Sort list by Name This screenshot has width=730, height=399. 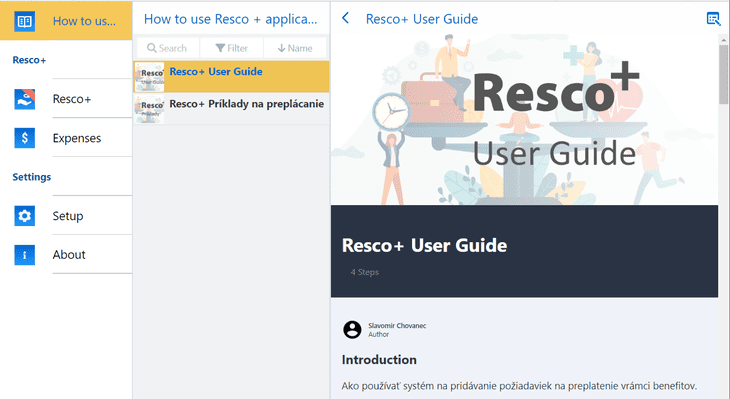click(x=295, y=48)
